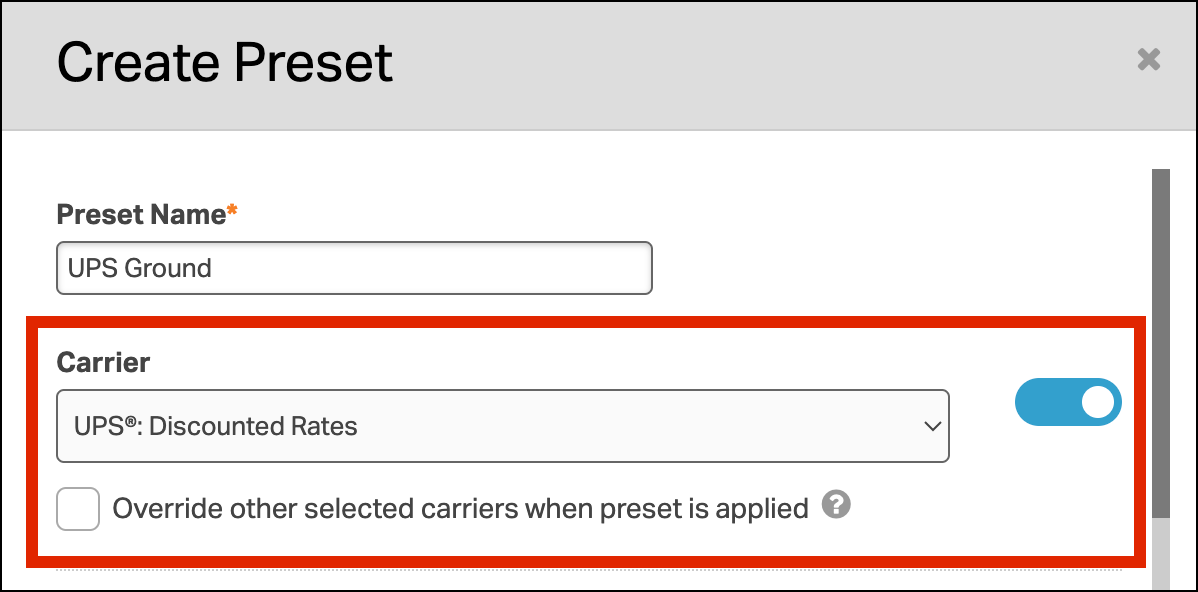Click the 'Create Preset' dialog title
Image resolution: width=1198 pixels, height=592 pixels.
pos(225,62)
